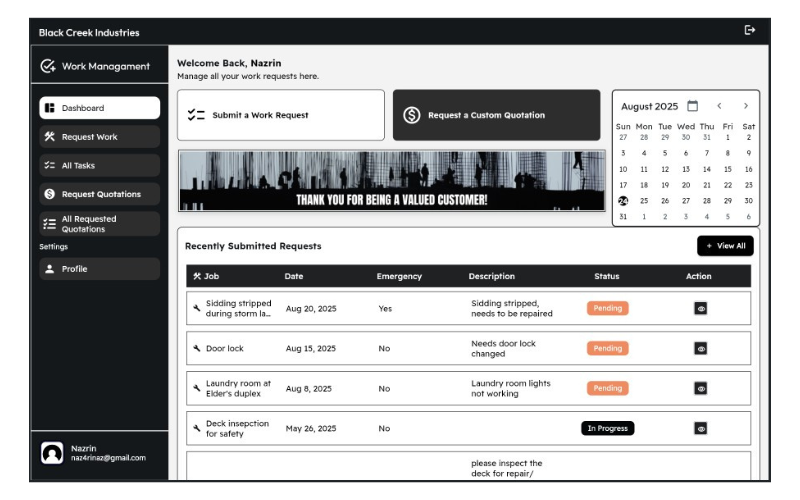Click the Submit a Work Request card
This screenshot has width=800, height=500.
point(281,115)
